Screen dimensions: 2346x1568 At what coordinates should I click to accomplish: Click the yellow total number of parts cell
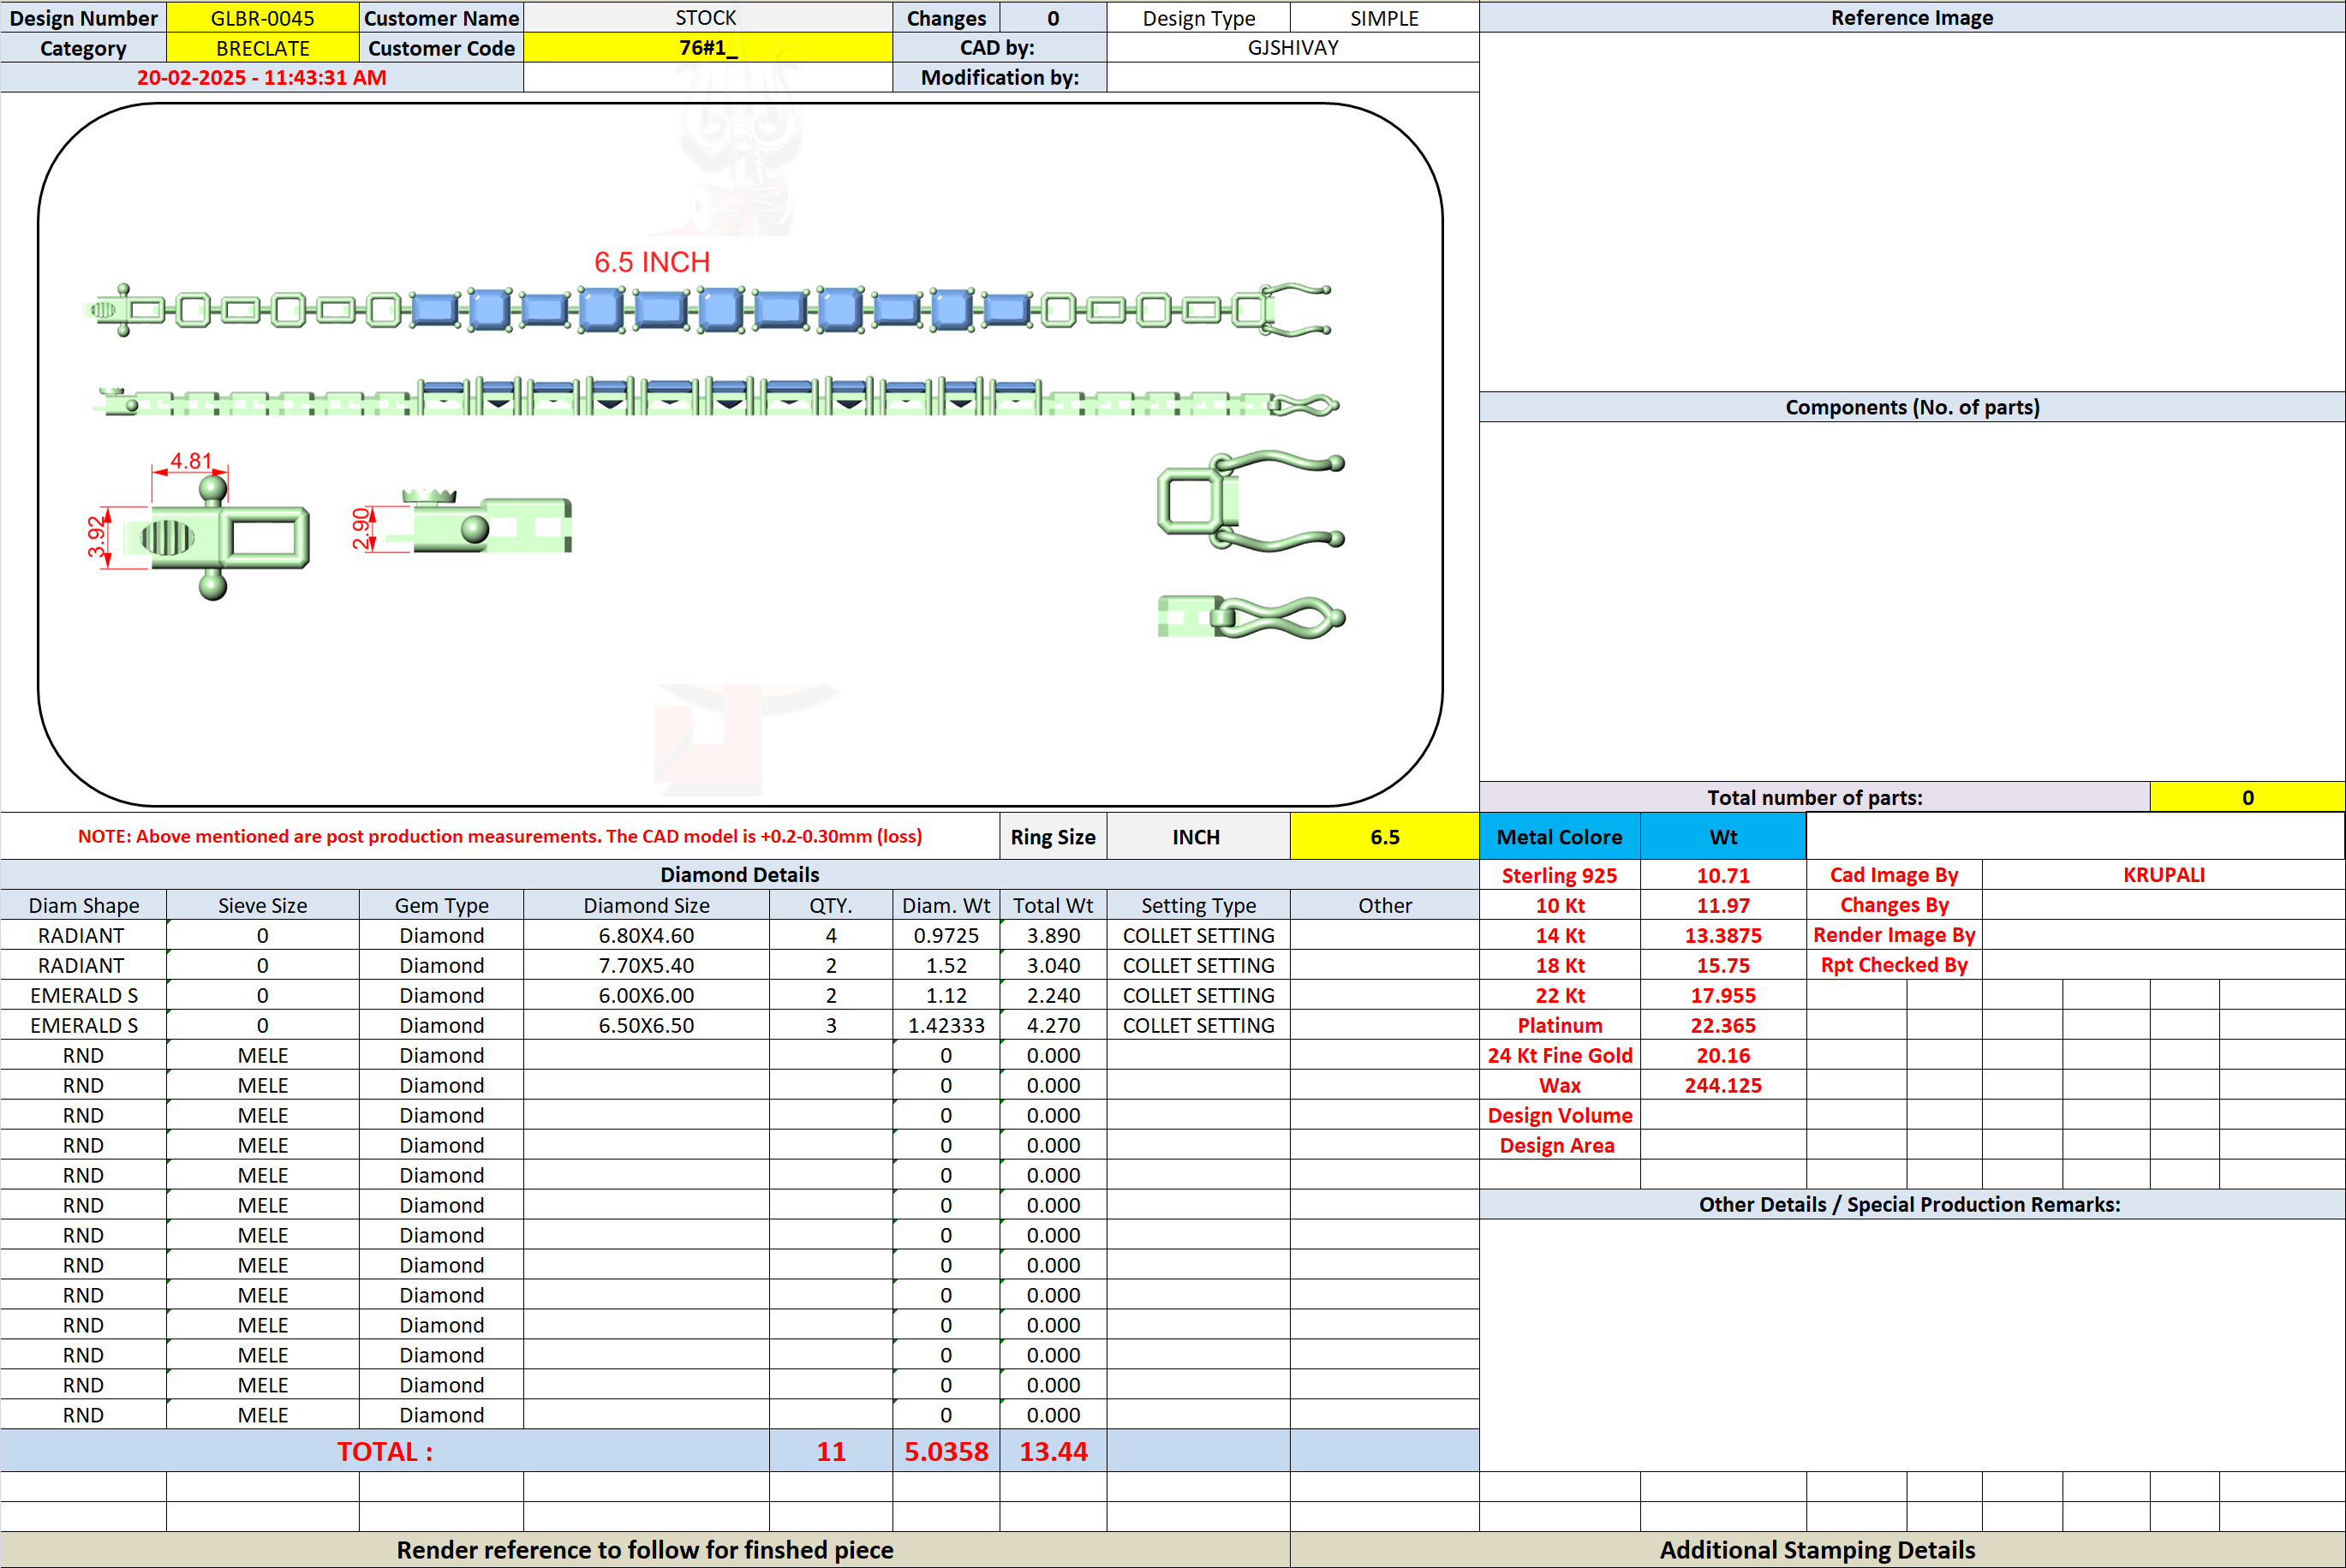click(2247, 797)
